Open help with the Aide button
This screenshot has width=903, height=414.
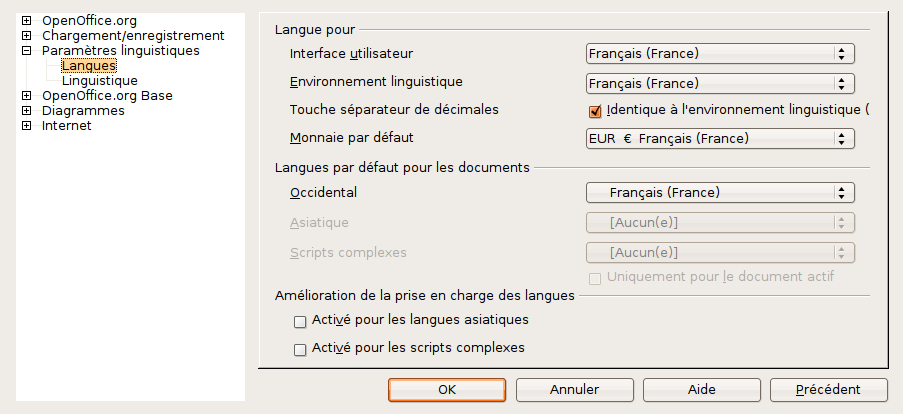click(x=701, y=390)
